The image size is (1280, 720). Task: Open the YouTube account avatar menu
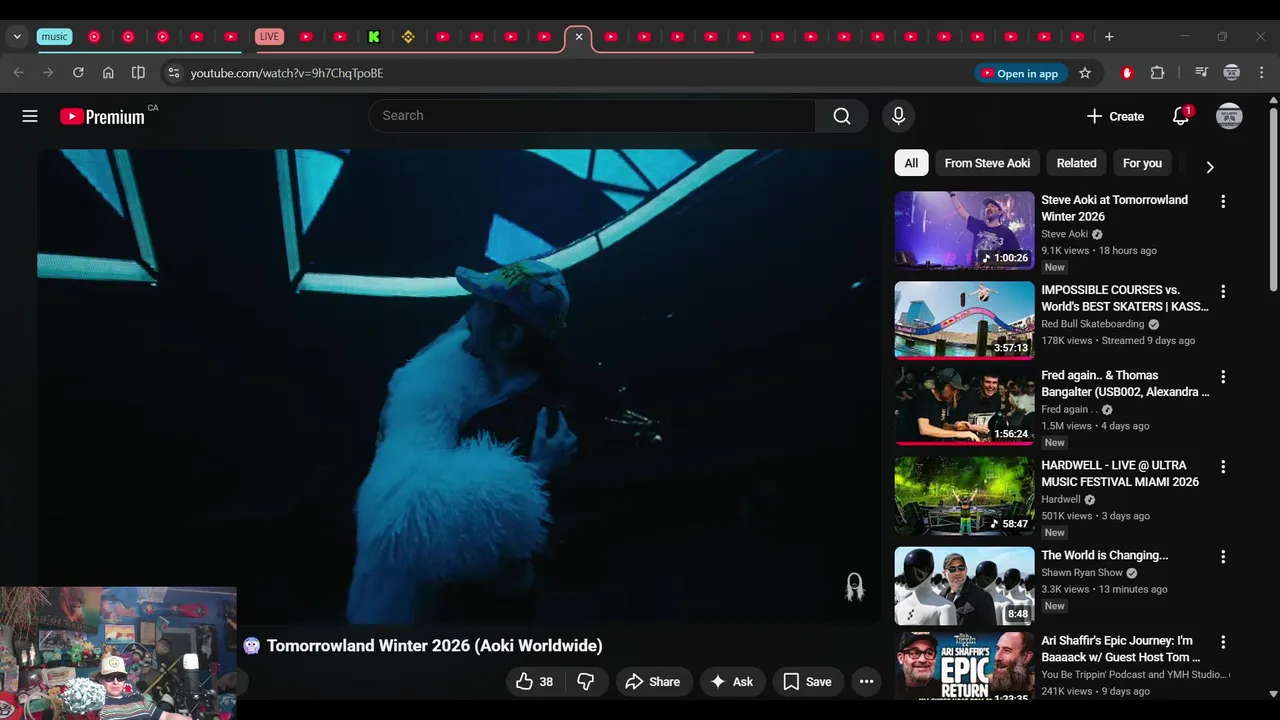click(1229, 116)
